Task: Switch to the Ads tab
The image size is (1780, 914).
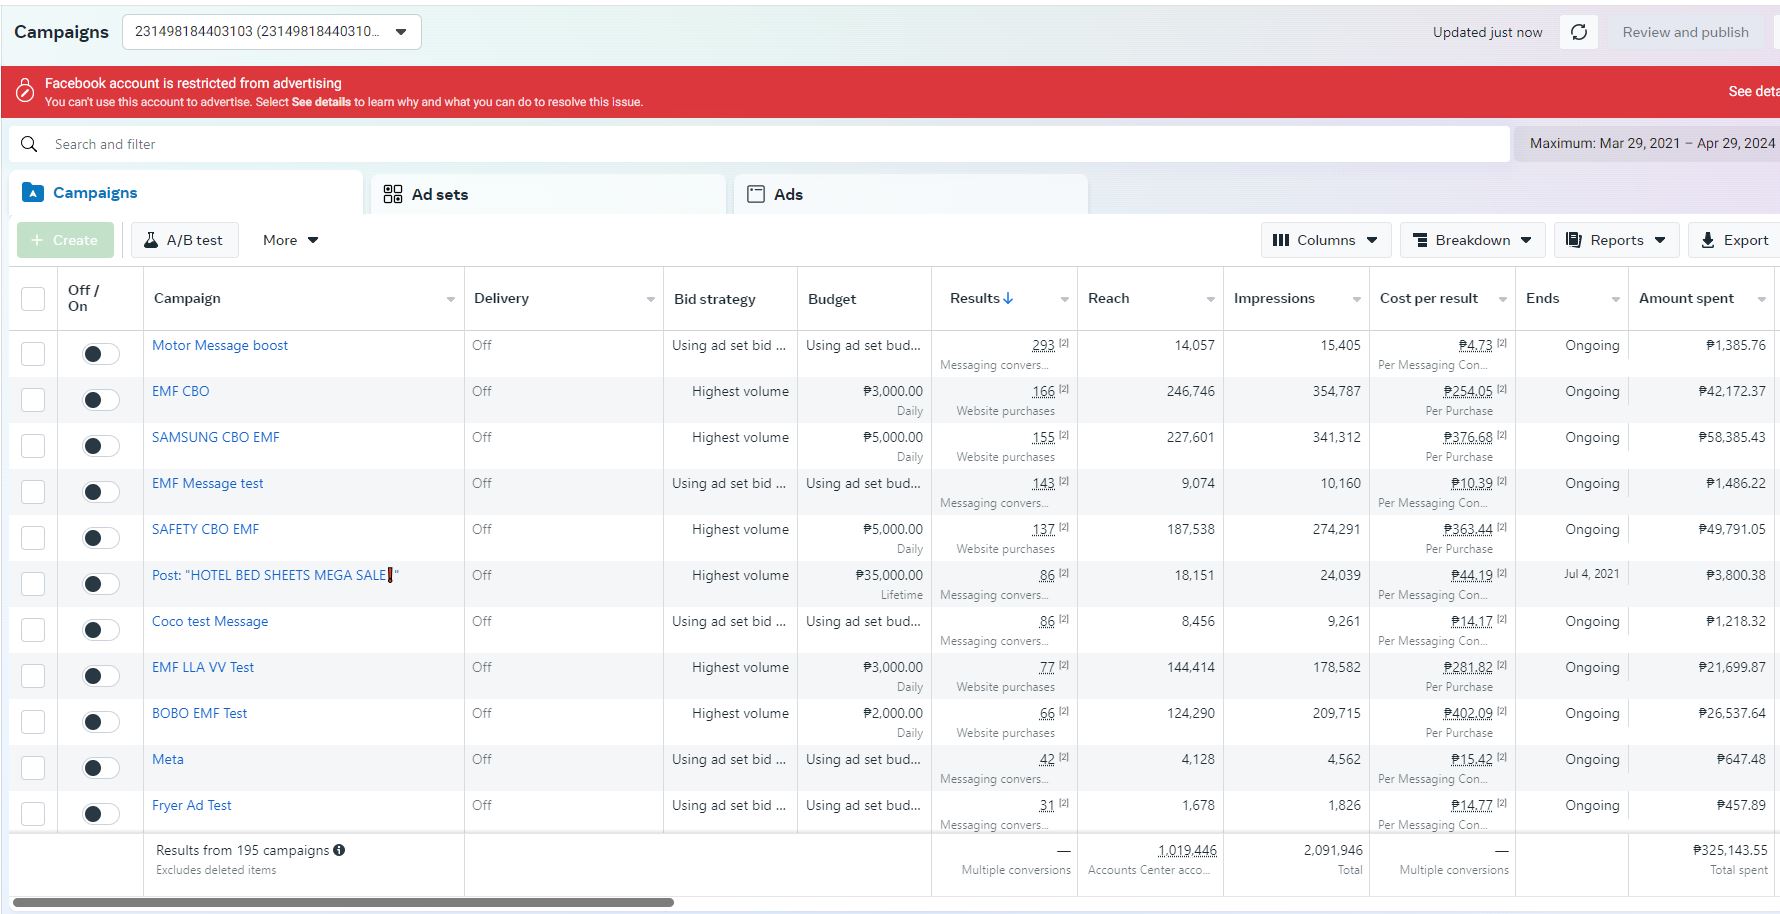Action: [x=911, y=194]
